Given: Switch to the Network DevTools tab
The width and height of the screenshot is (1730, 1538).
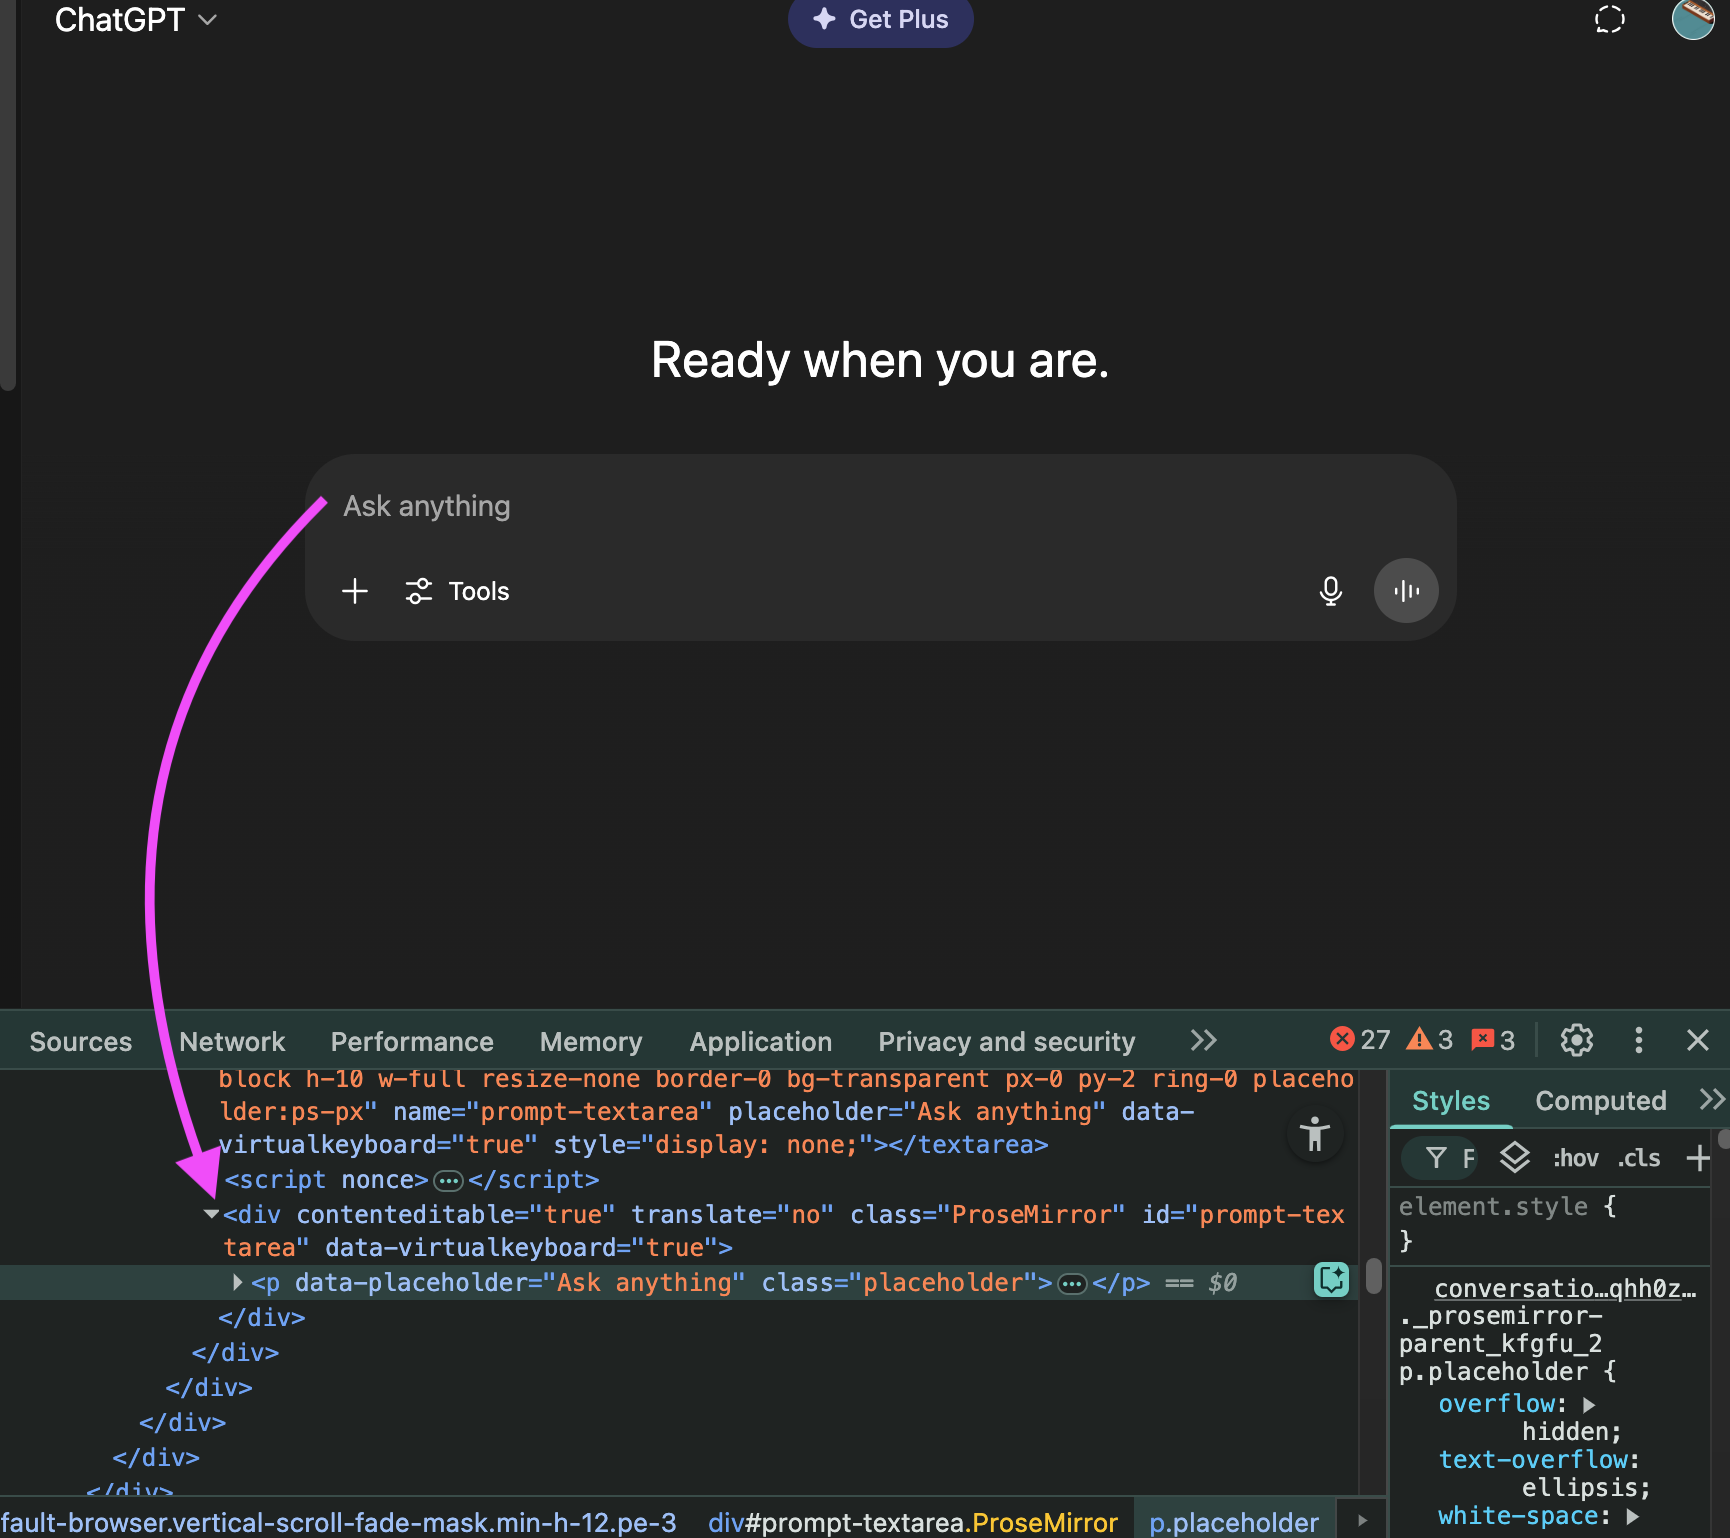Looking at the screenshot, I should 232,1042.
